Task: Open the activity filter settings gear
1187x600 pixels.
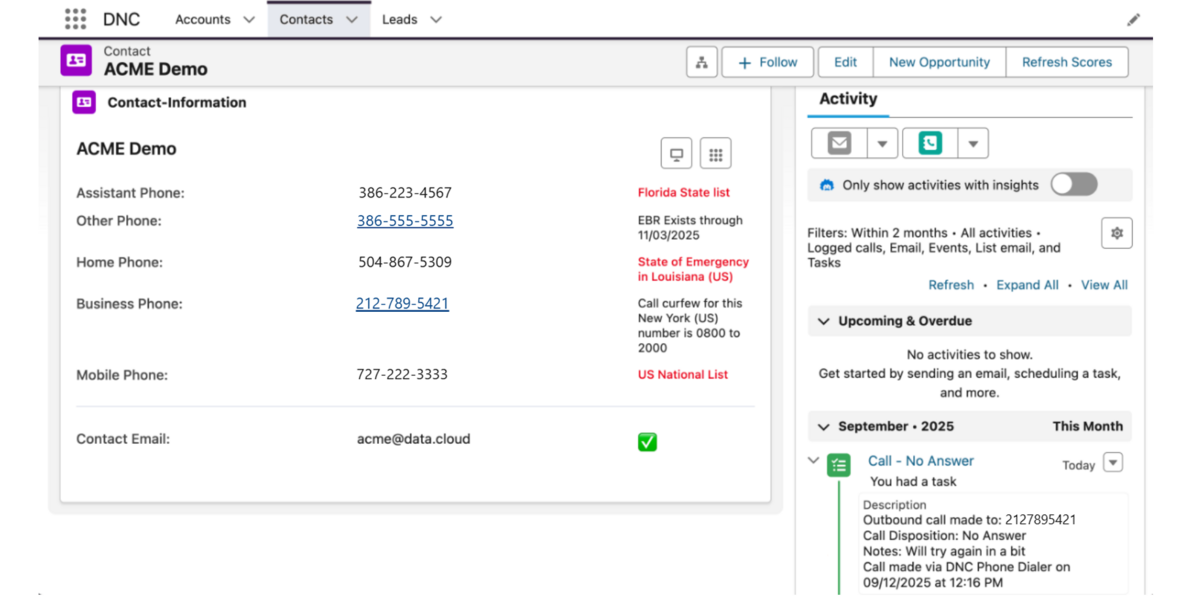Action: coord(1116,233)
